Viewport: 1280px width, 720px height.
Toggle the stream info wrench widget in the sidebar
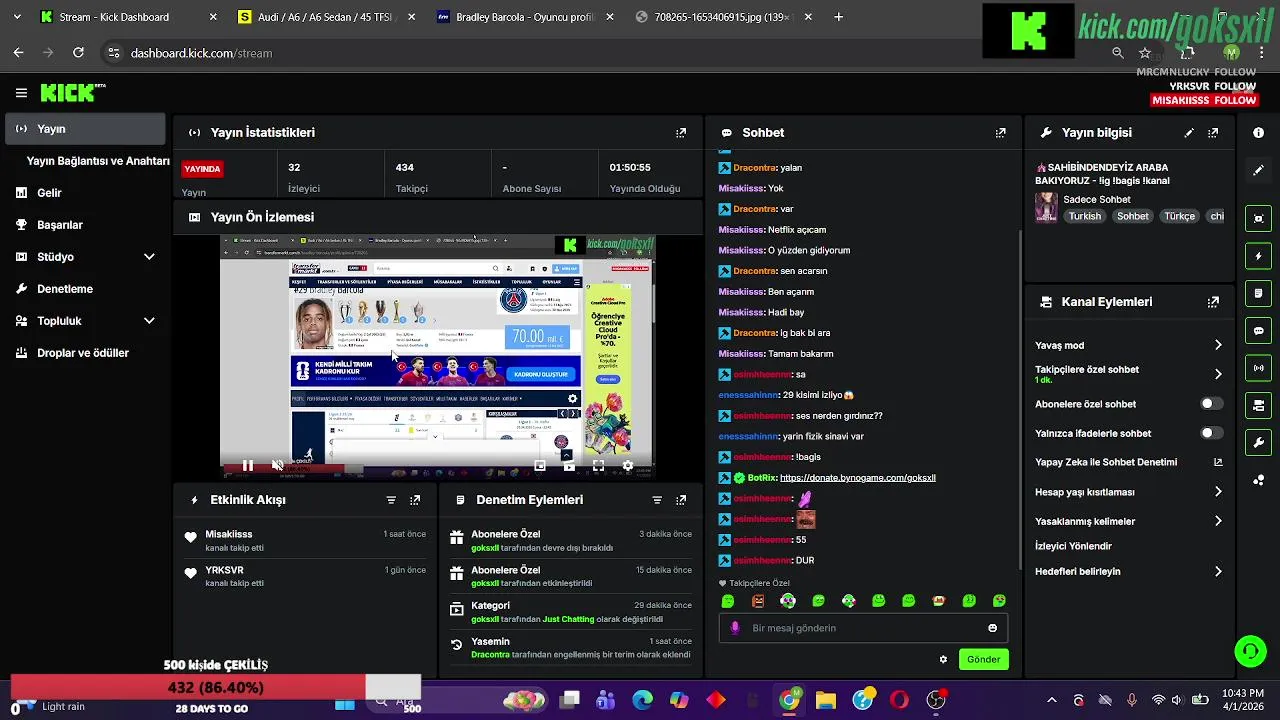coord(1258,442)
